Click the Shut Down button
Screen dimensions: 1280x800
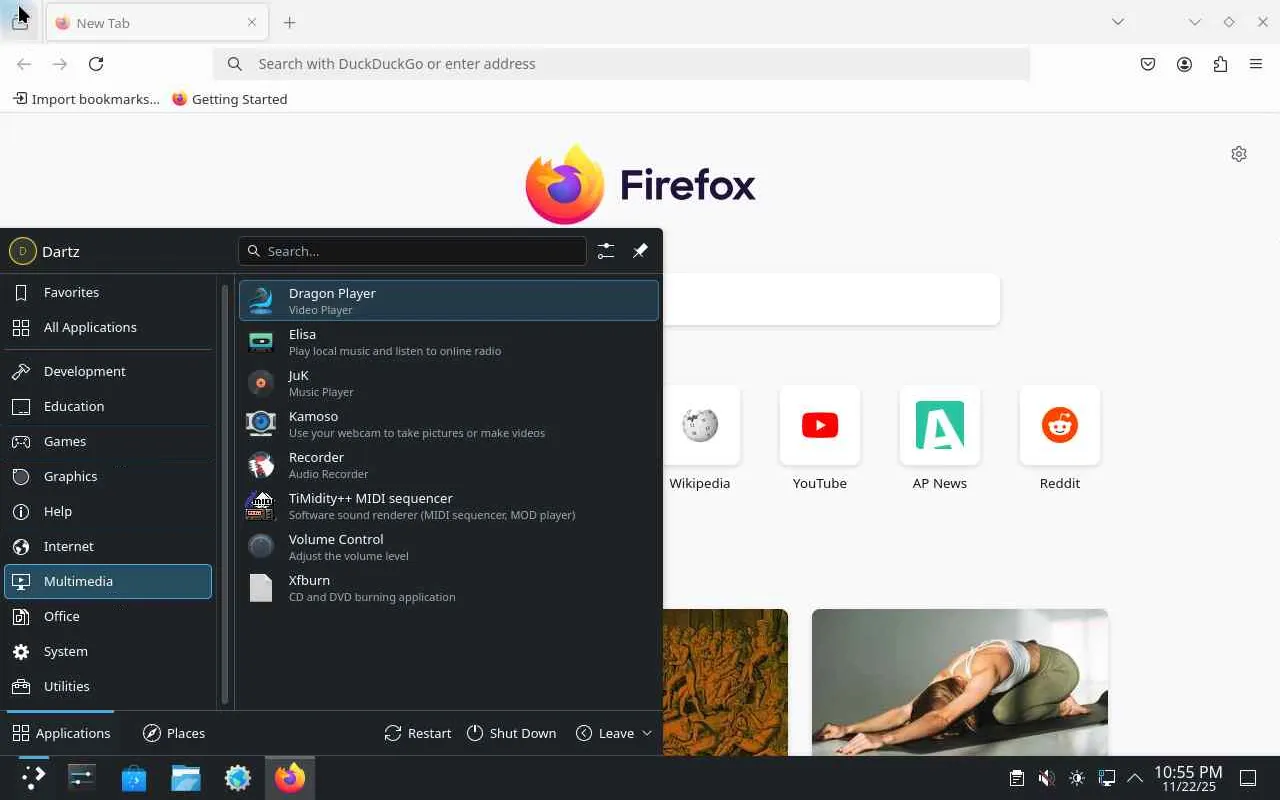[511, 733]
